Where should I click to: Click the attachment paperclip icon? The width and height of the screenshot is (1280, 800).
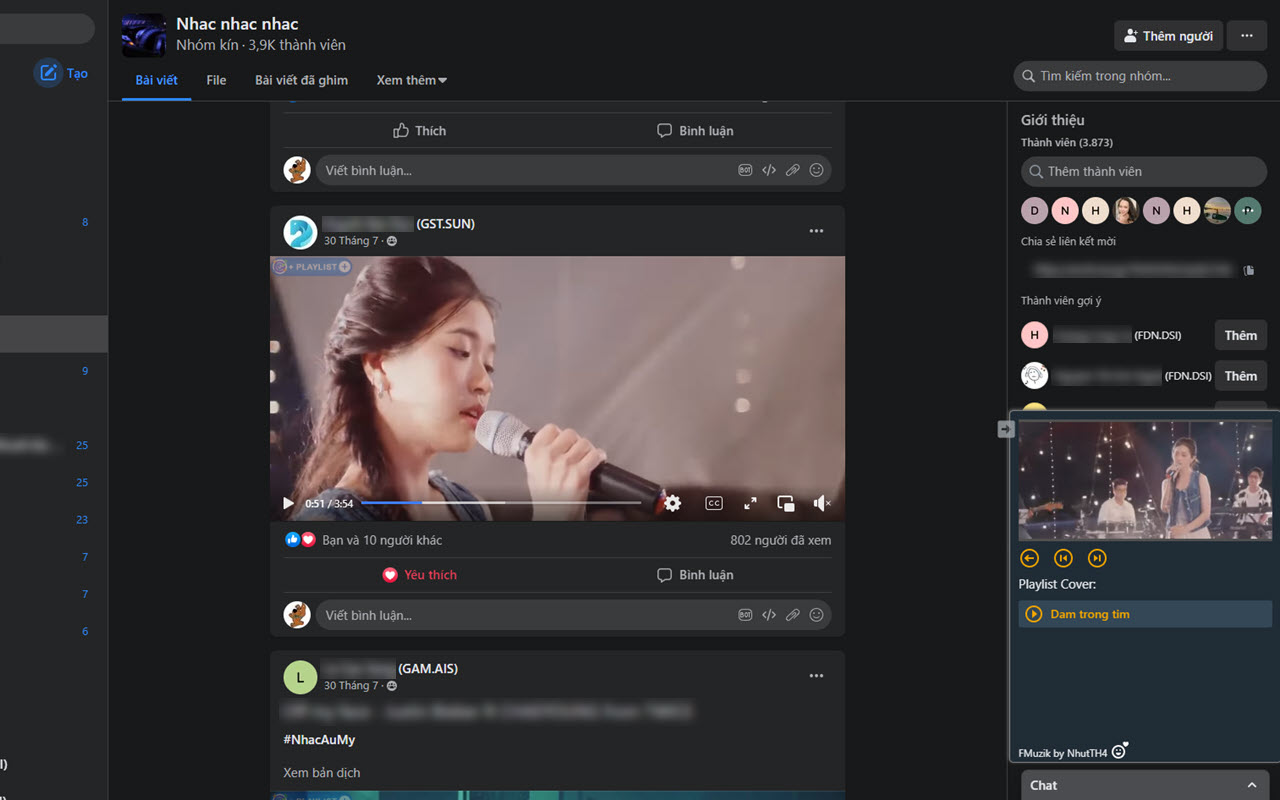click(x=793, y=614)
